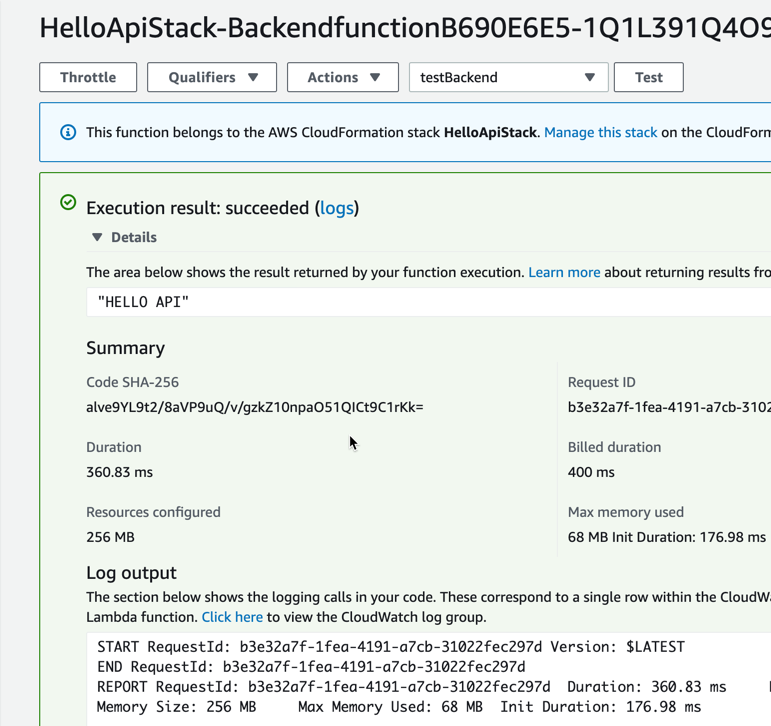771x726 pixels.
Task: Collapse the Details section triangle
Action: coord(97,238)
